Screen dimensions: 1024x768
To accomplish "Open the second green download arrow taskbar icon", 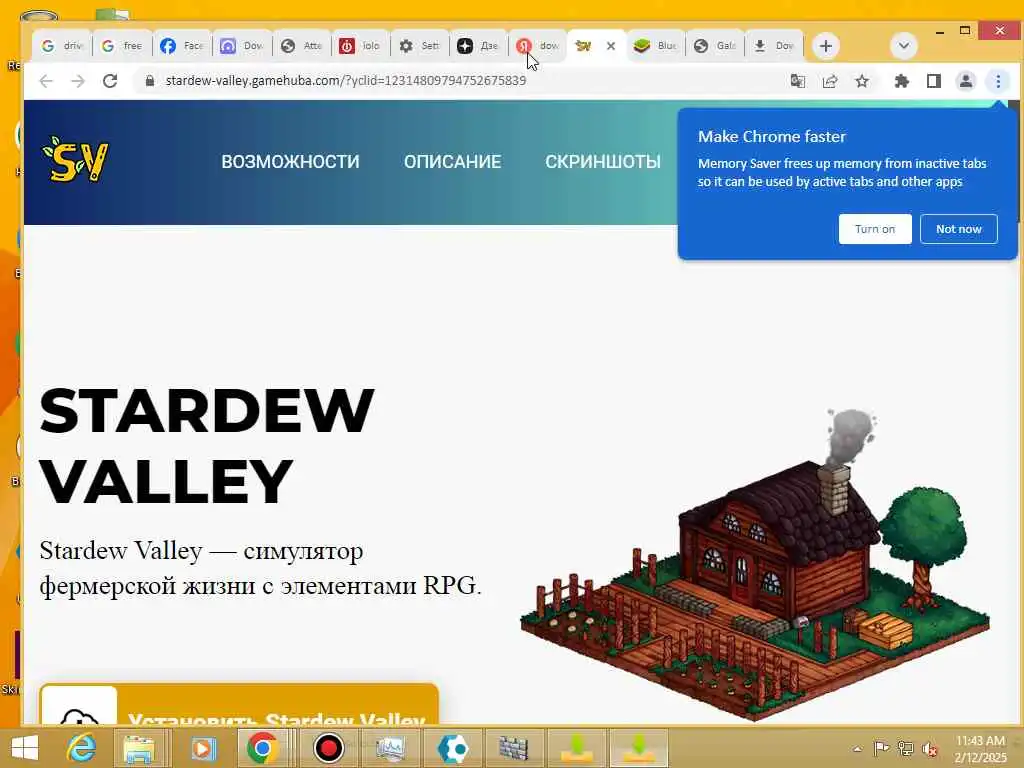I will pos(638,748).
